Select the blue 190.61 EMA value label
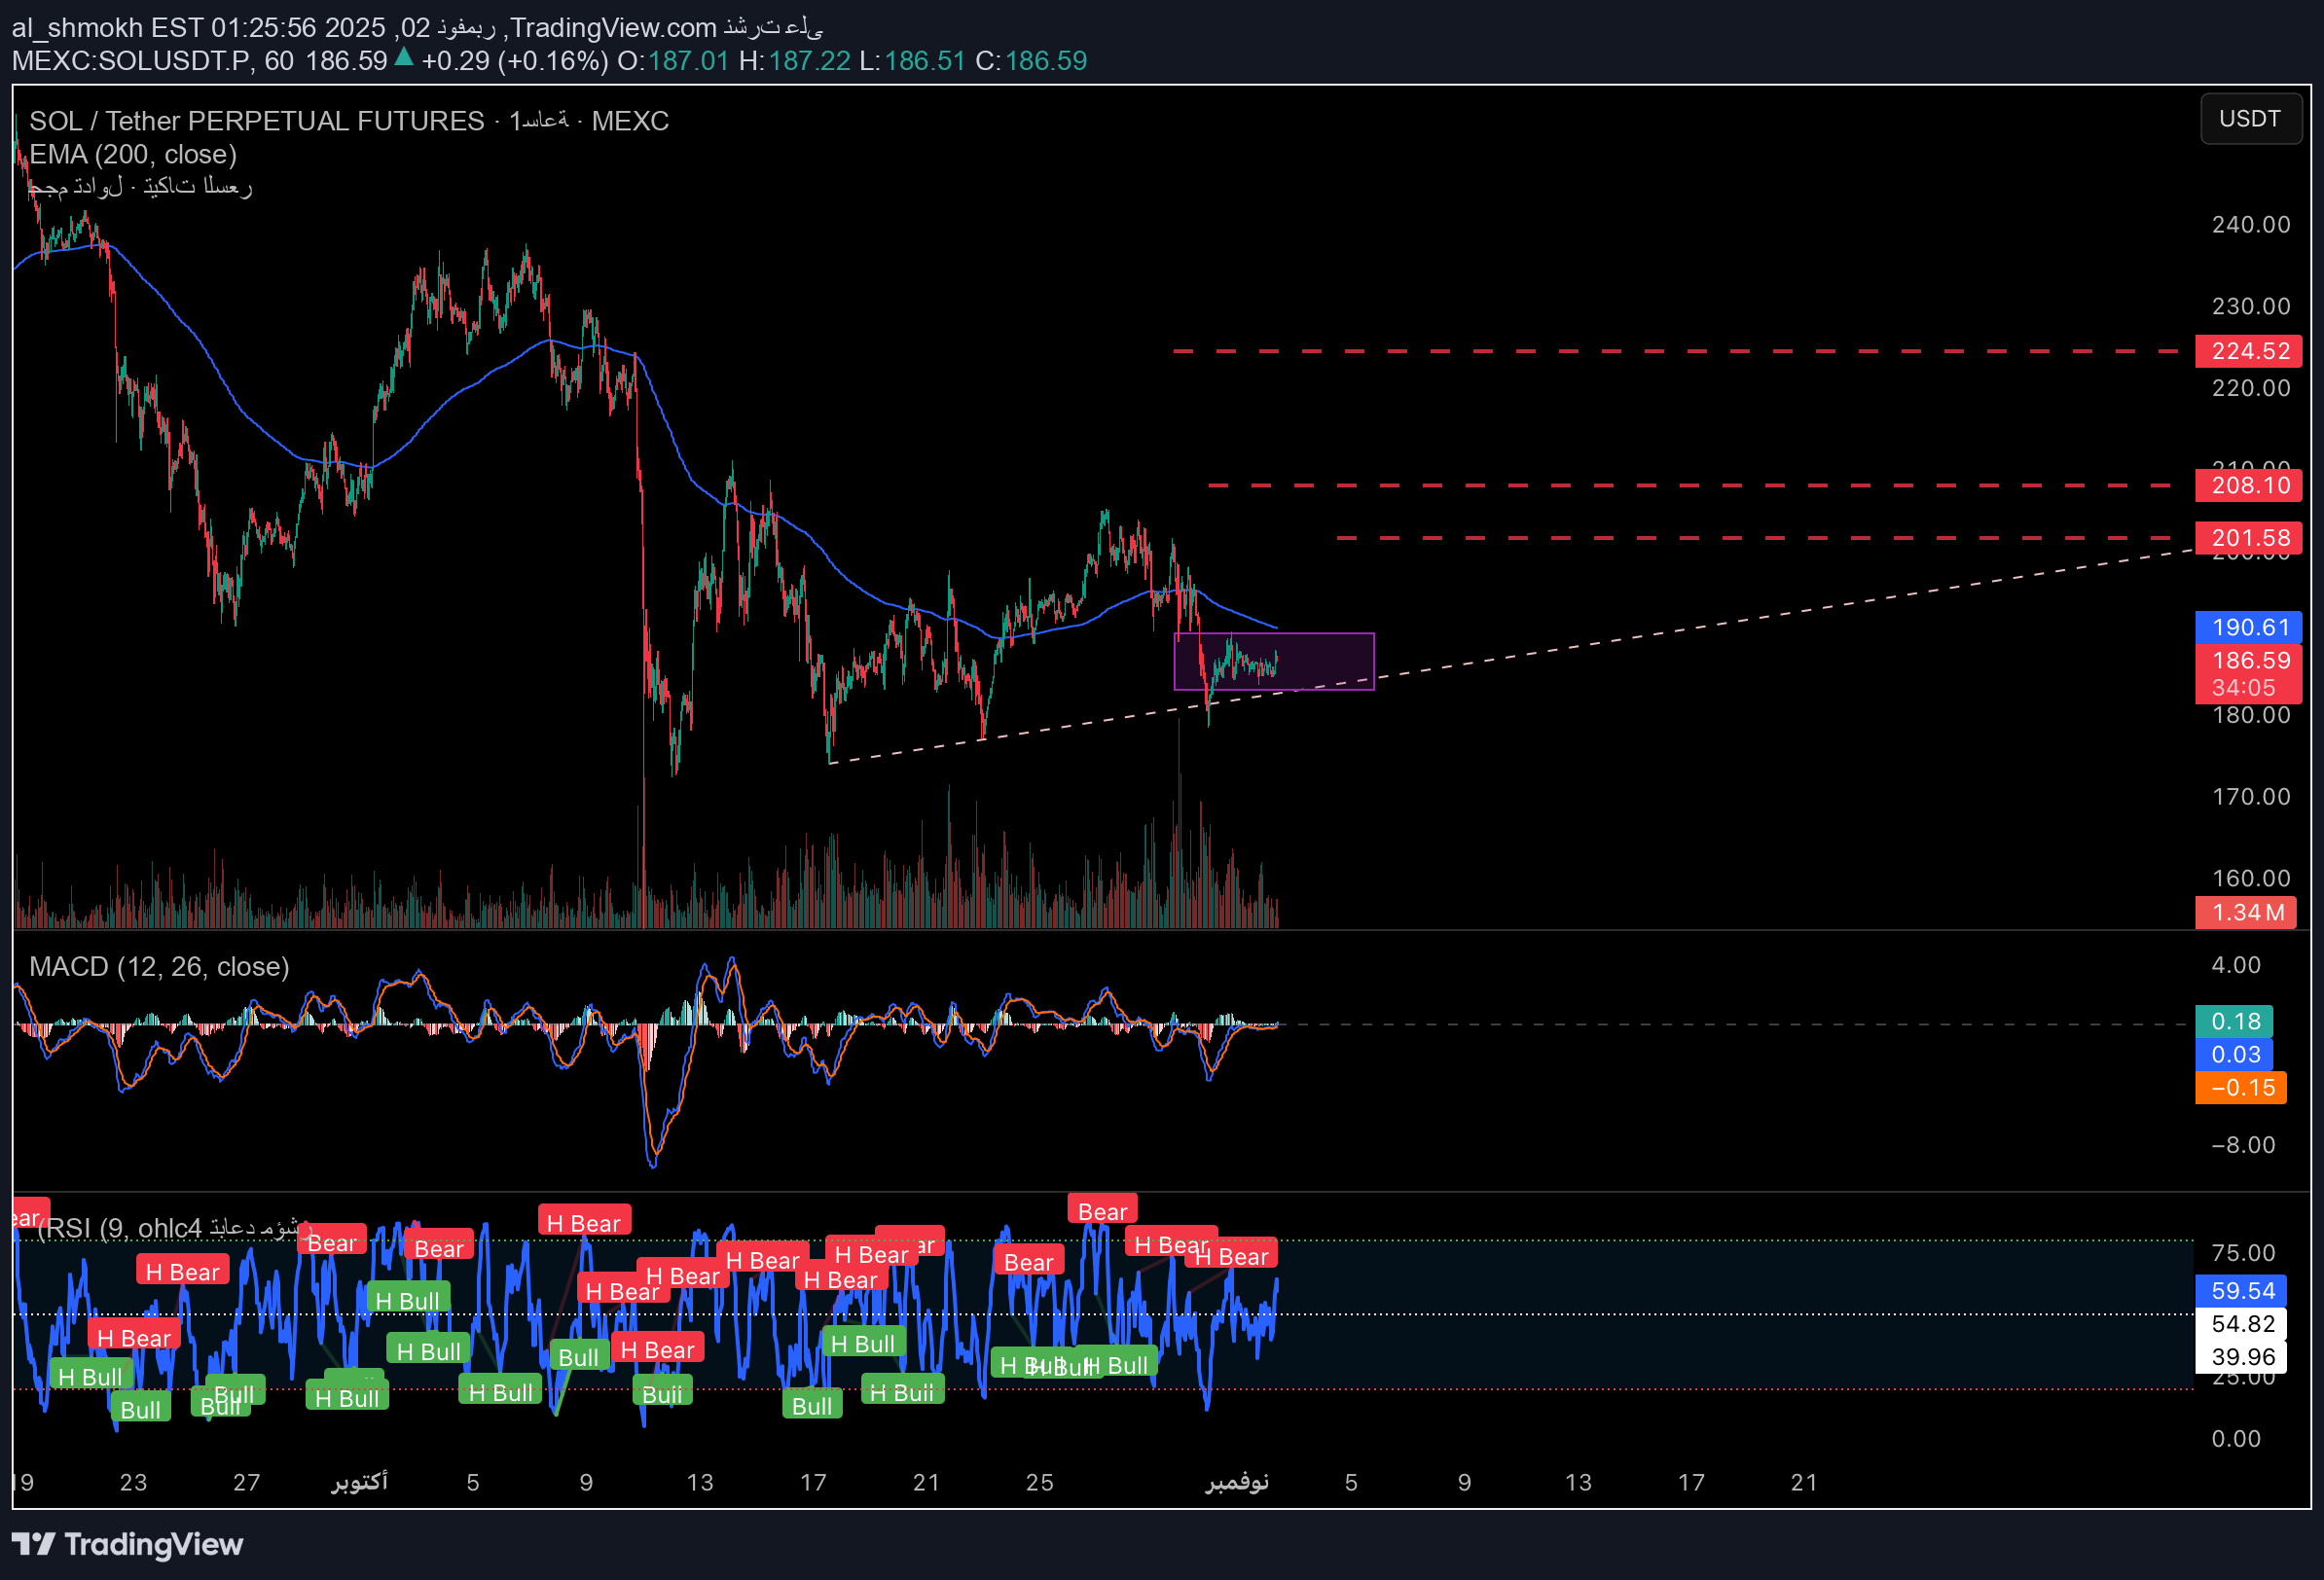Viewport: 2324px width, 1580px height. coord(2248,627)
